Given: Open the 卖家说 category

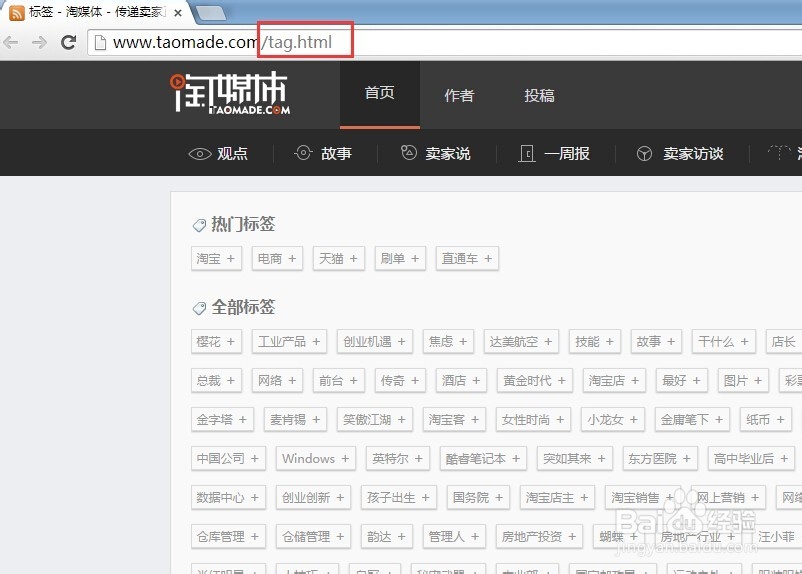Looking at the screenshot, I should [x=448, y=153].
